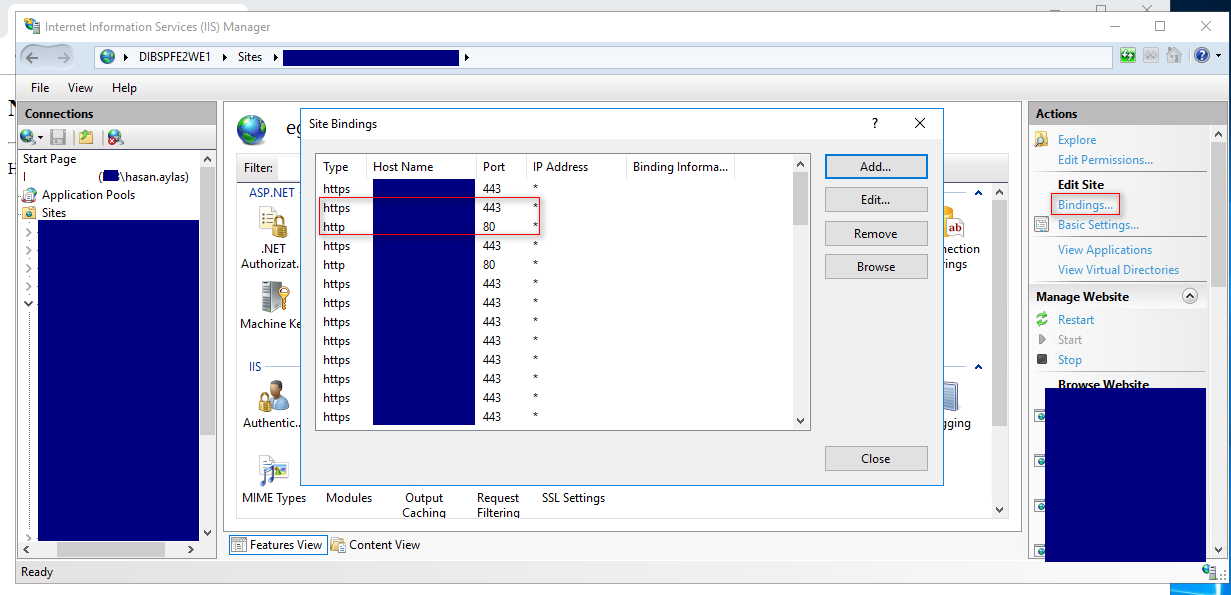The image size is (1231, 595).
Task: Click the View Applications link
Action: click(x=1105, y=250)
